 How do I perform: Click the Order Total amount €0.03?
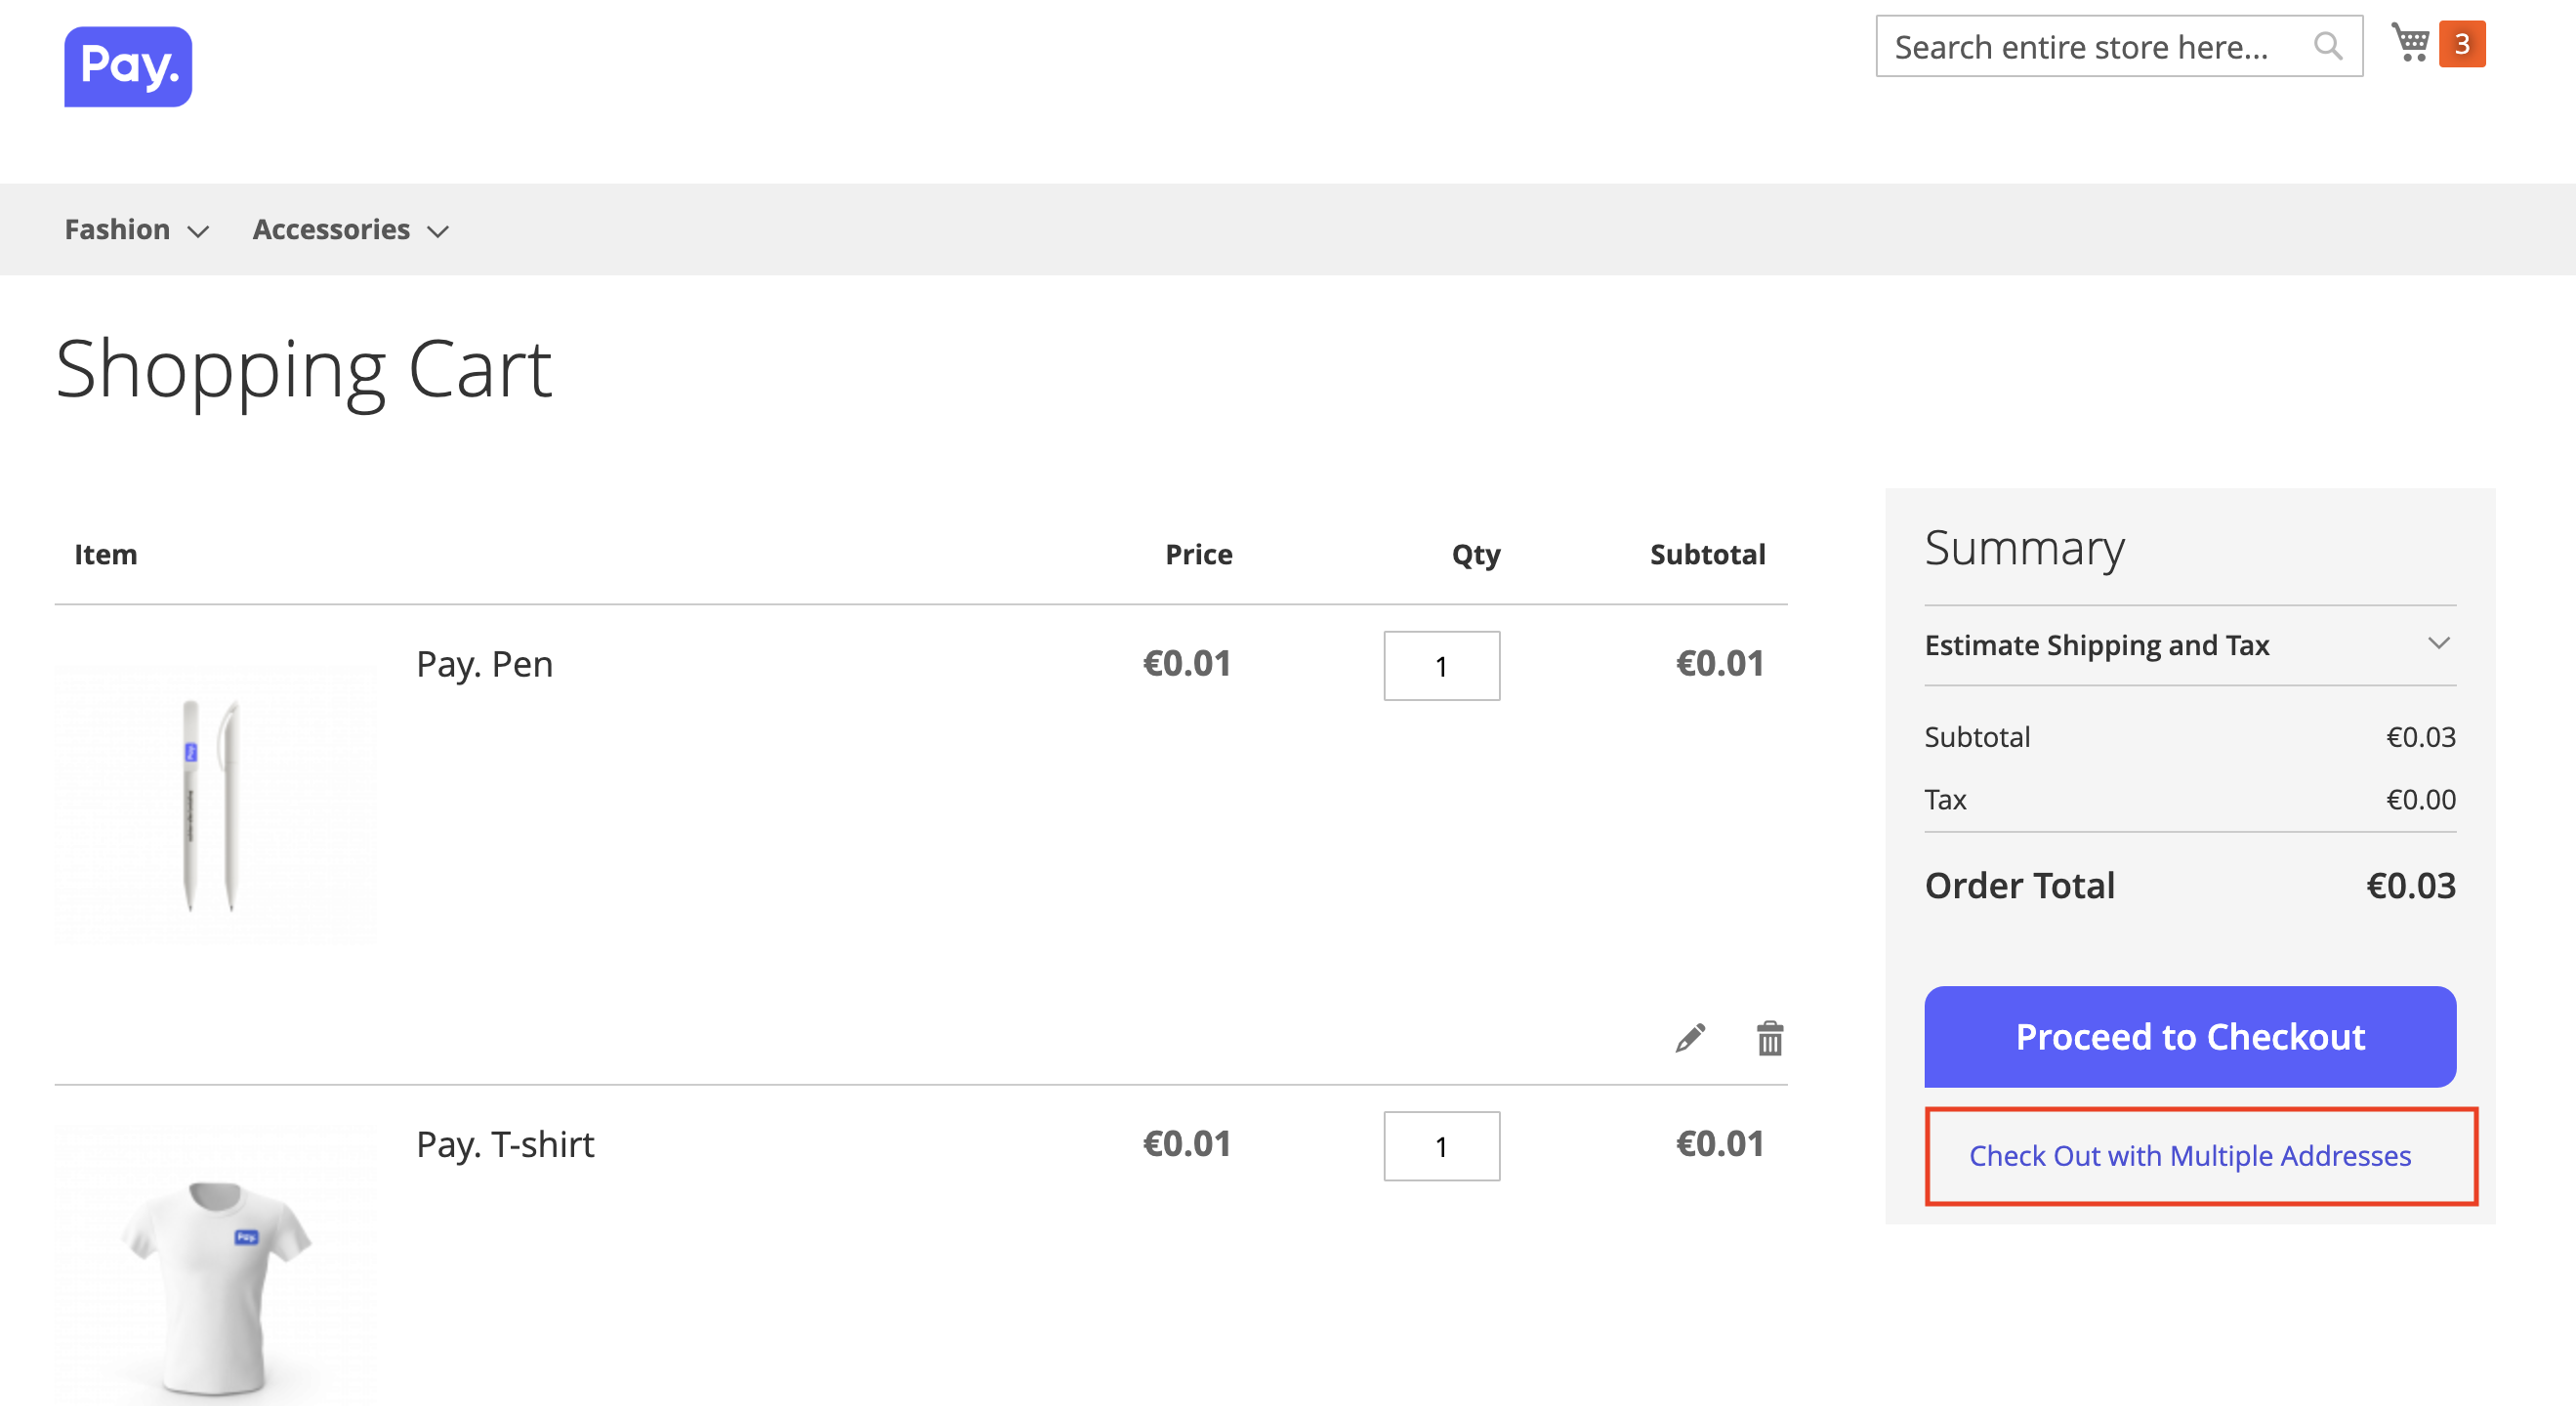coord(2411,885)
